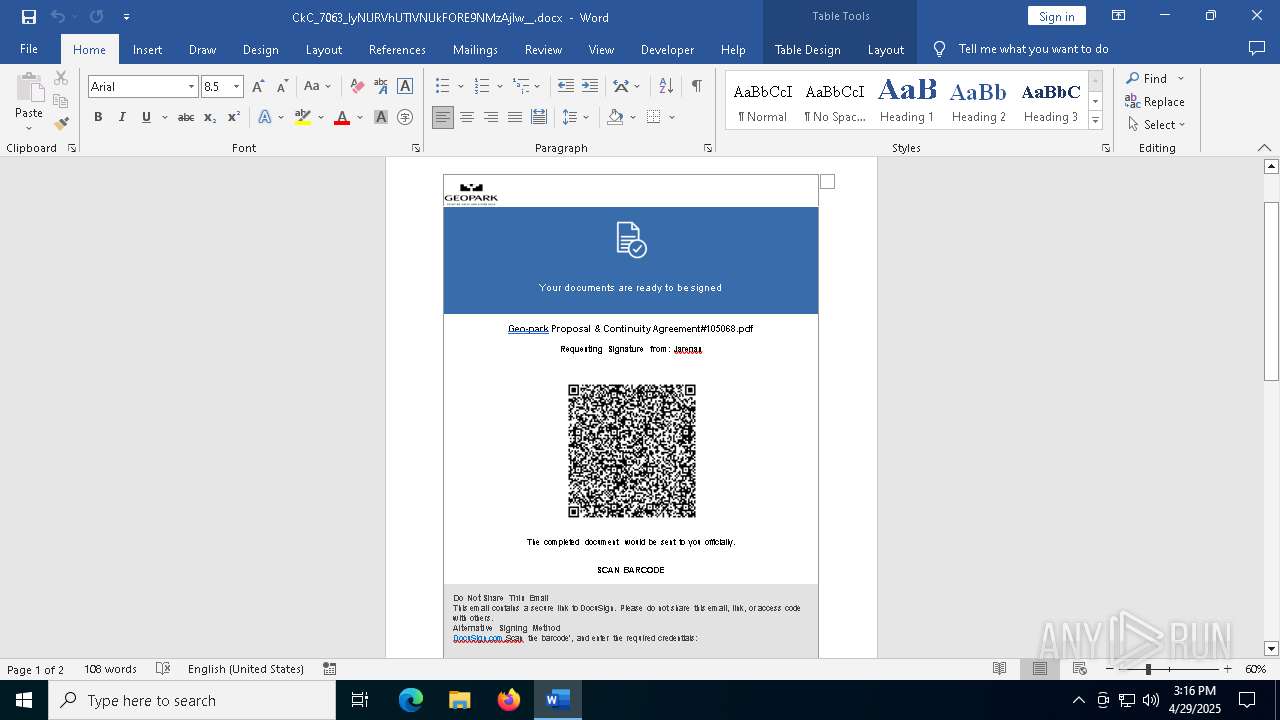The image size is (1280, 720).
Task: Open Firefox from the taskbar
Action: (x=509, y=700)
